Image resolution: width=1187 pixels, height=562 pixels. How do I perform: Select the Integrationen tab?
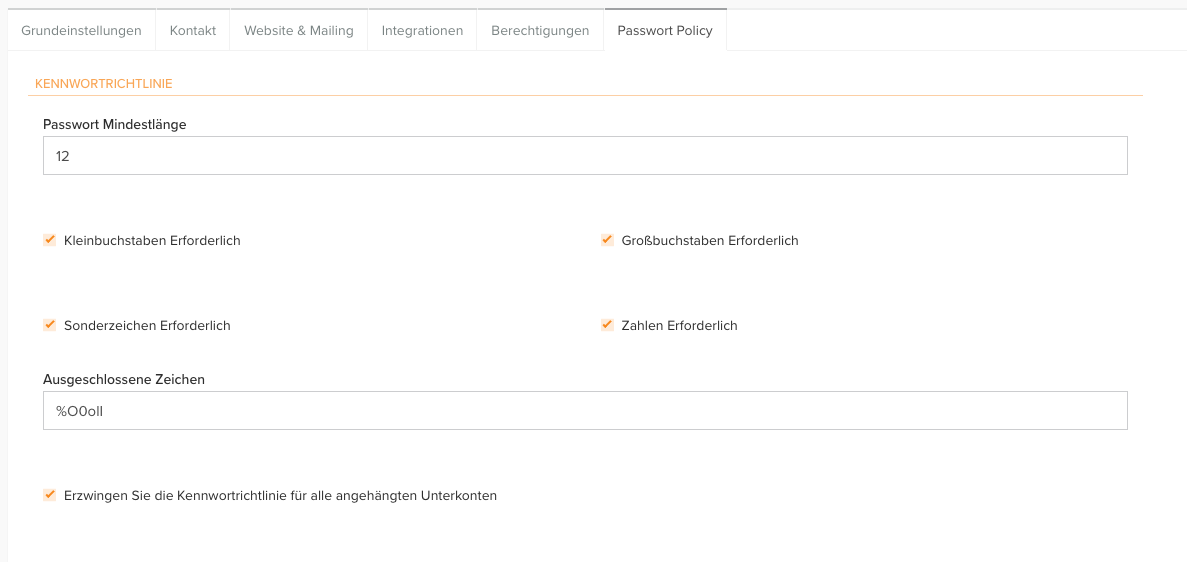point(422,30)
